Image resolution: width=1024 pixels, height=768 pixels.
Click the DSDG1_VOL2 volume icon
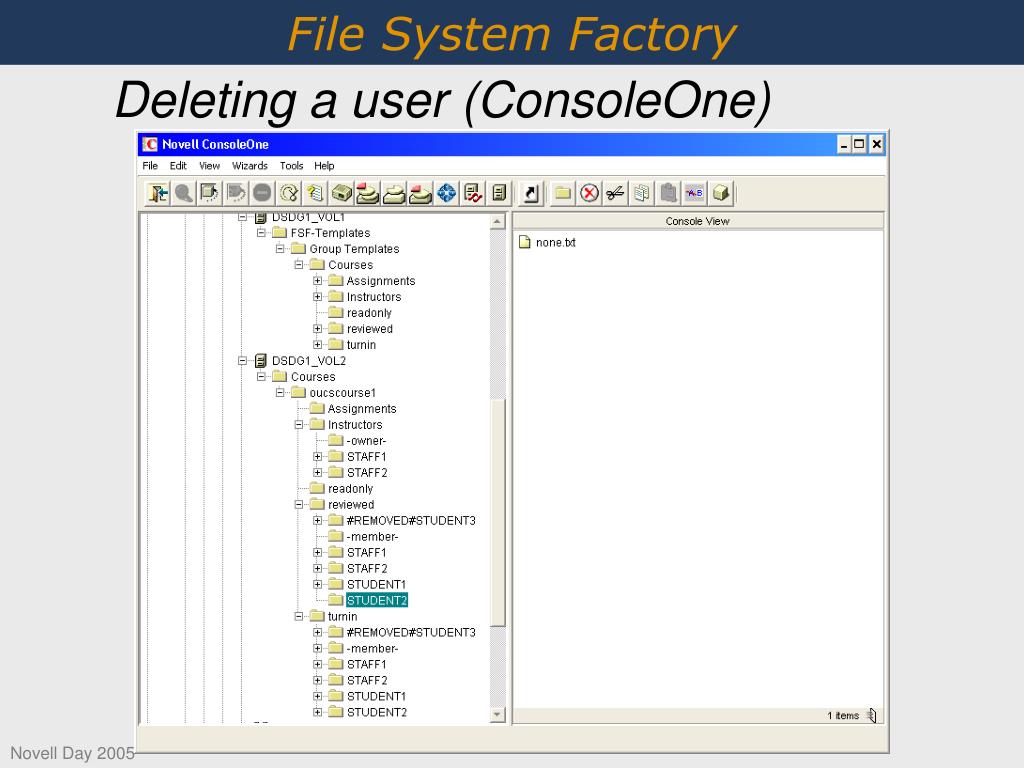pyautogui.click(x=261, y=360)
